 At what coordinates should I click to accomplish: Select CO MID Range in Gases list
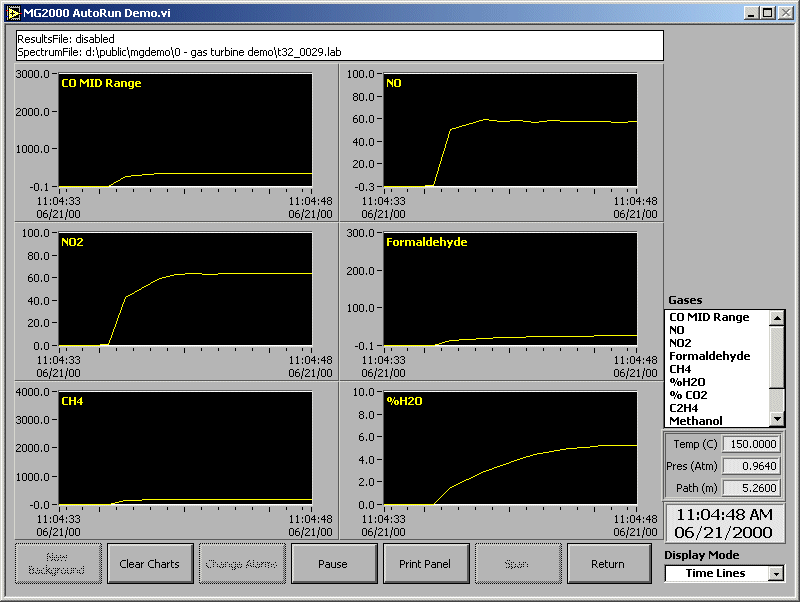point(709,317)
